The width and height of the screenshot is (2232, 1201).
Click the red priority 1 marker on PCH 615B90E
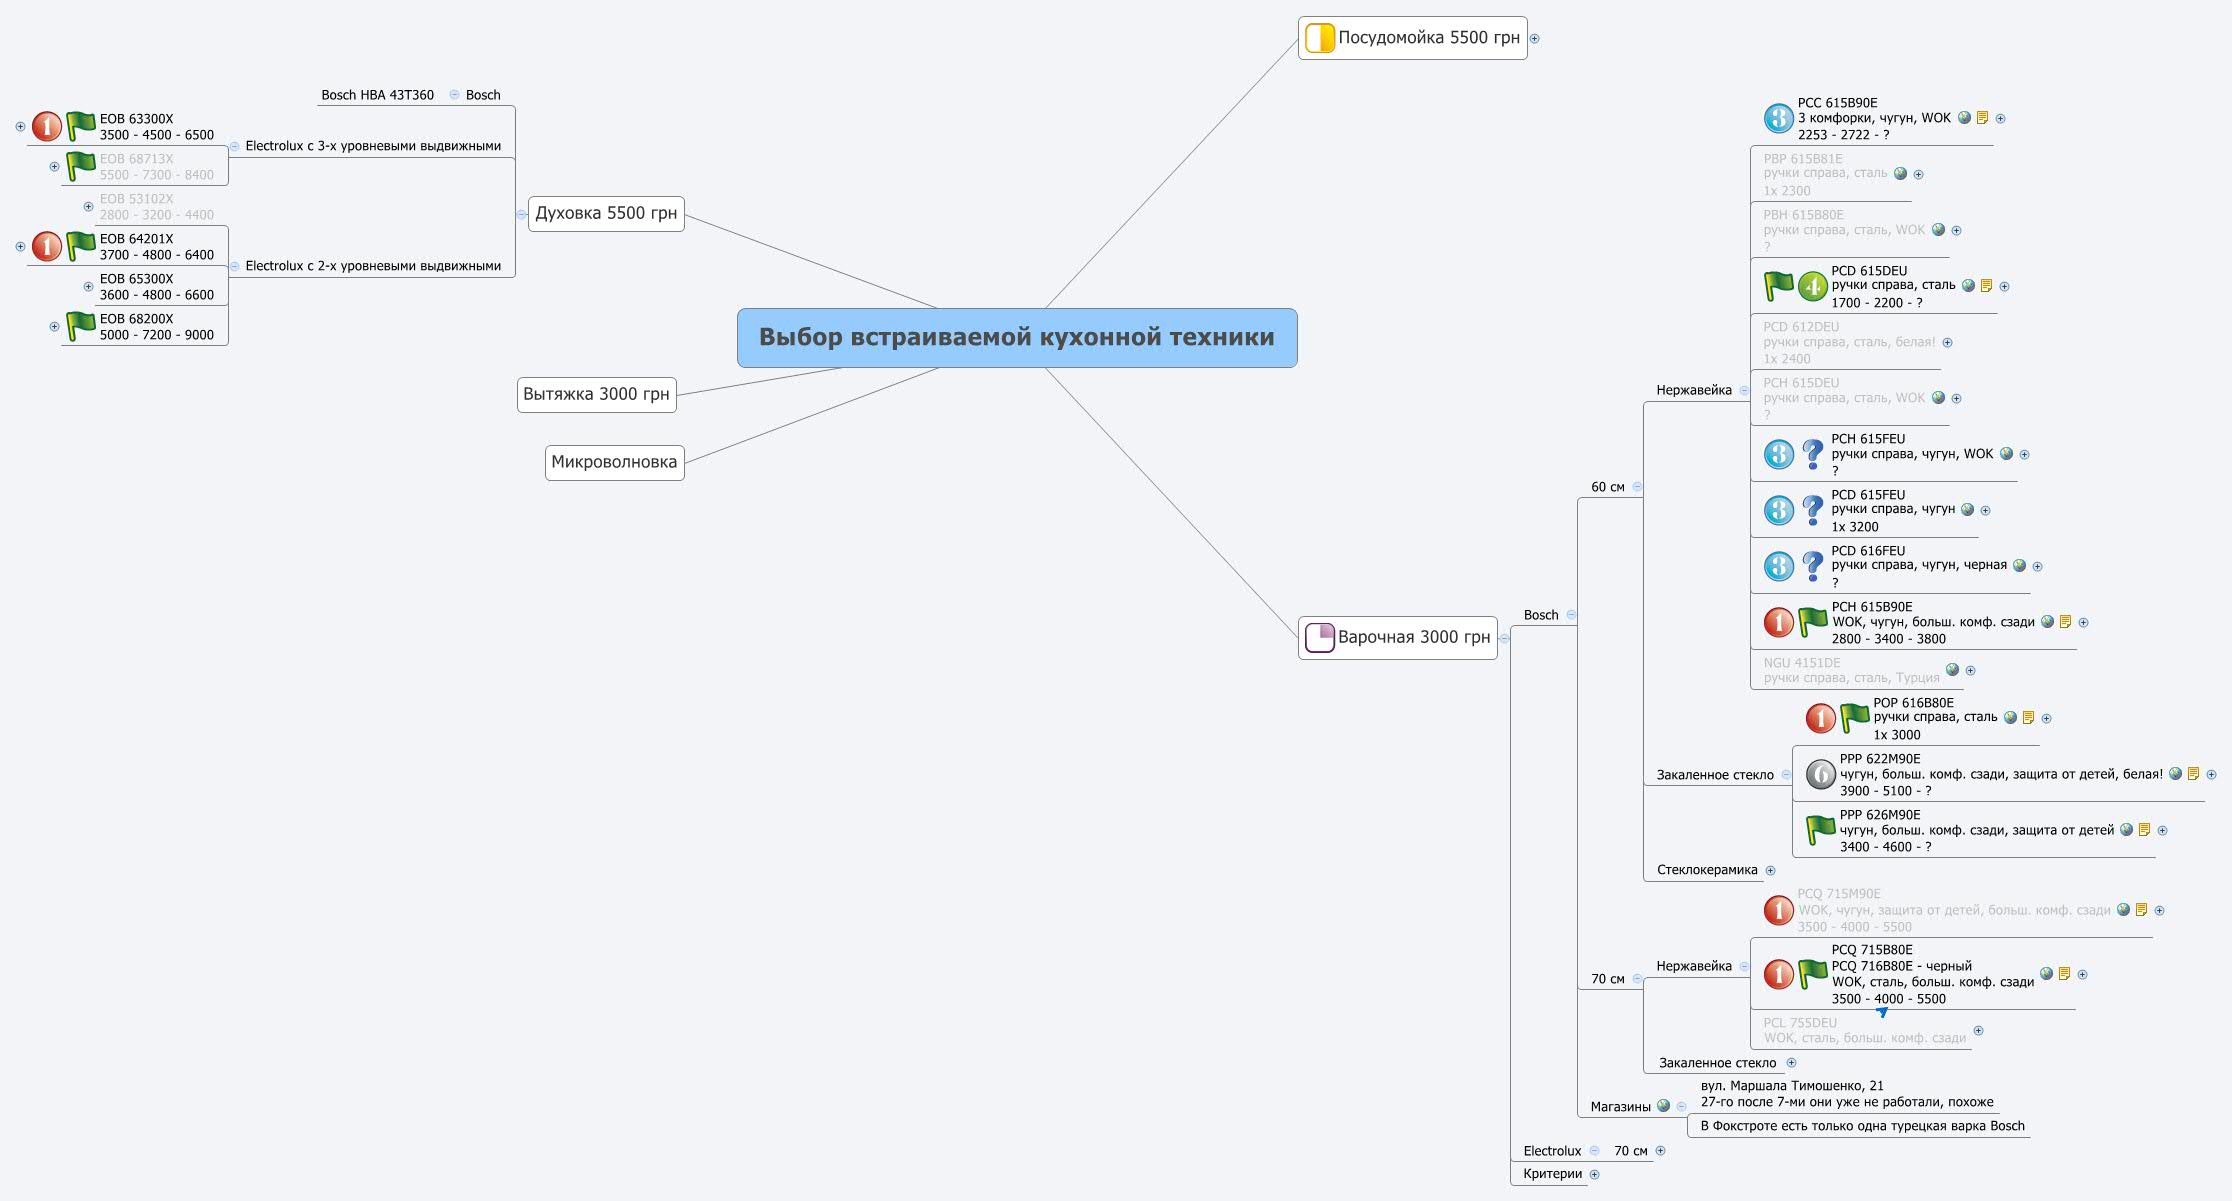(x=1778, y=622)
